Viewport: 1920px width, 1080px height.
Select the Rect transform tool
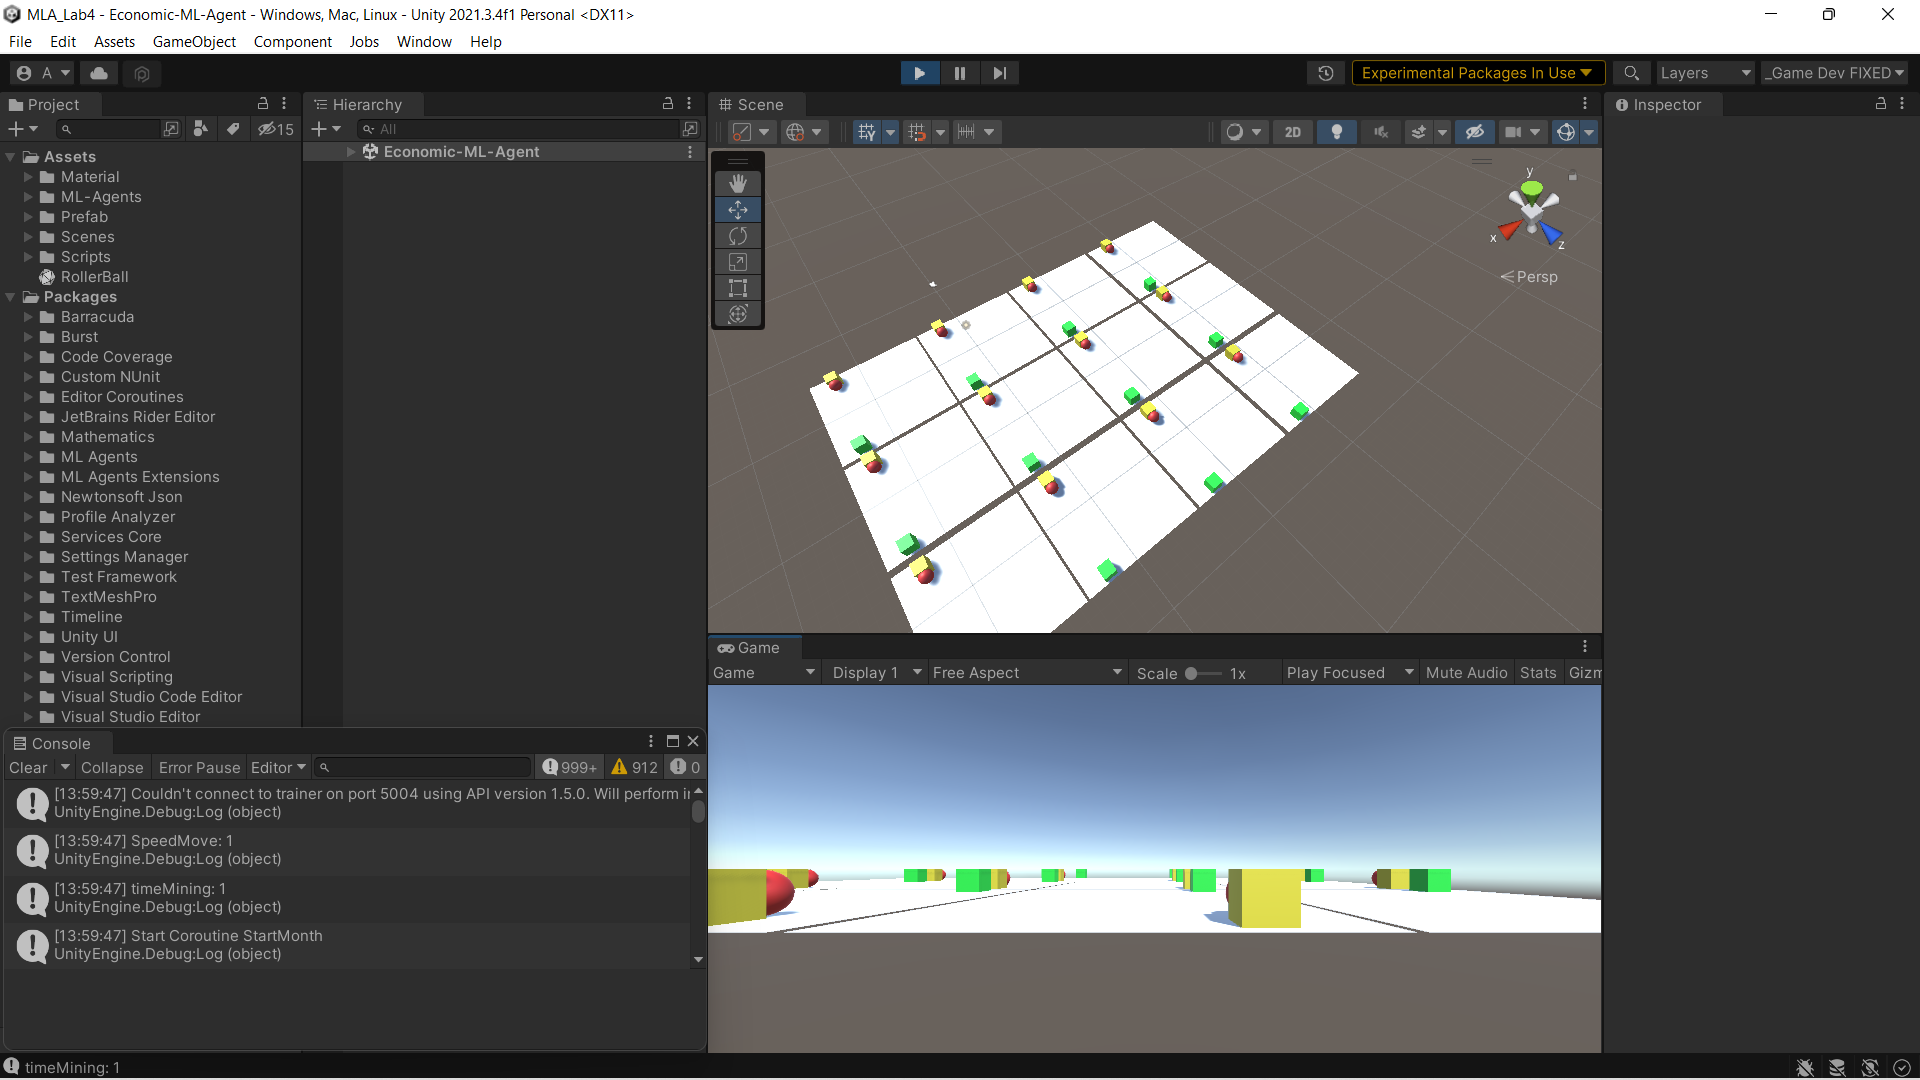coord(738,288)
